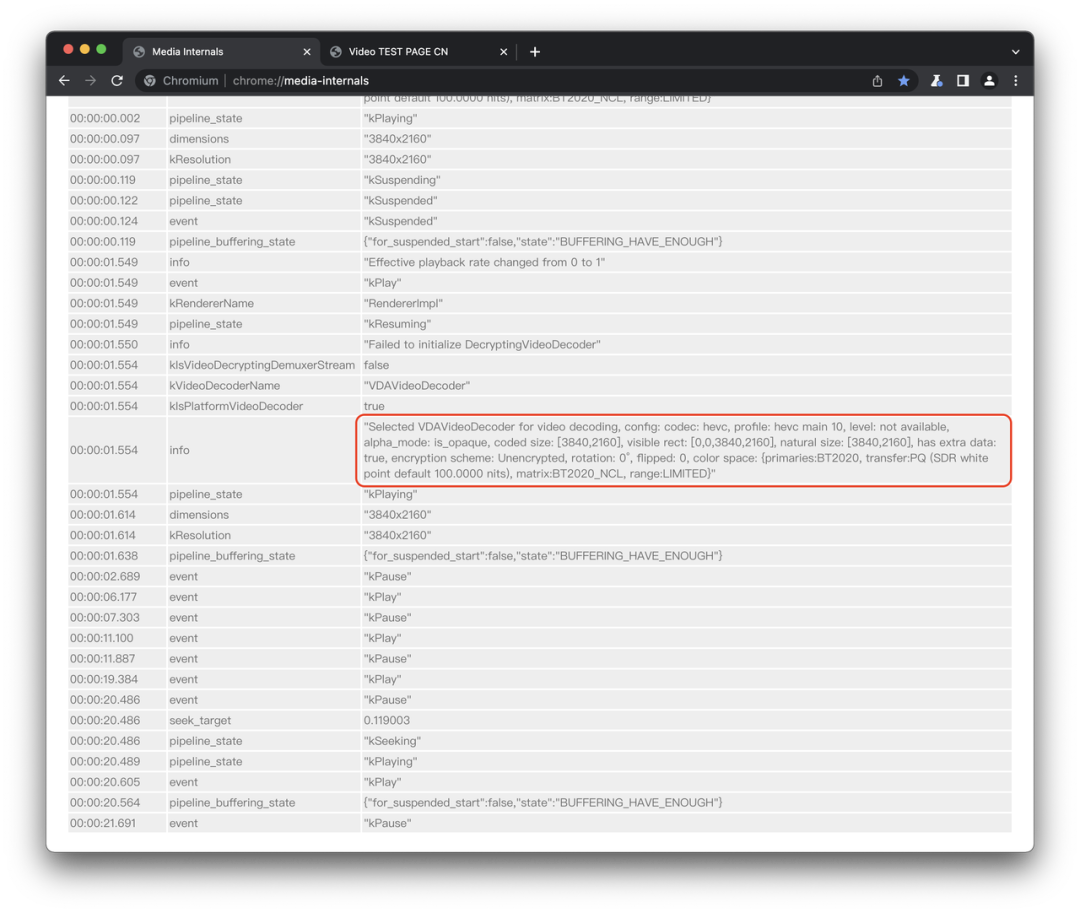Viewport: 1080px width, 913px height.
Task: Click the timestamp 00:00:01.550
Action: coord(103,344)
